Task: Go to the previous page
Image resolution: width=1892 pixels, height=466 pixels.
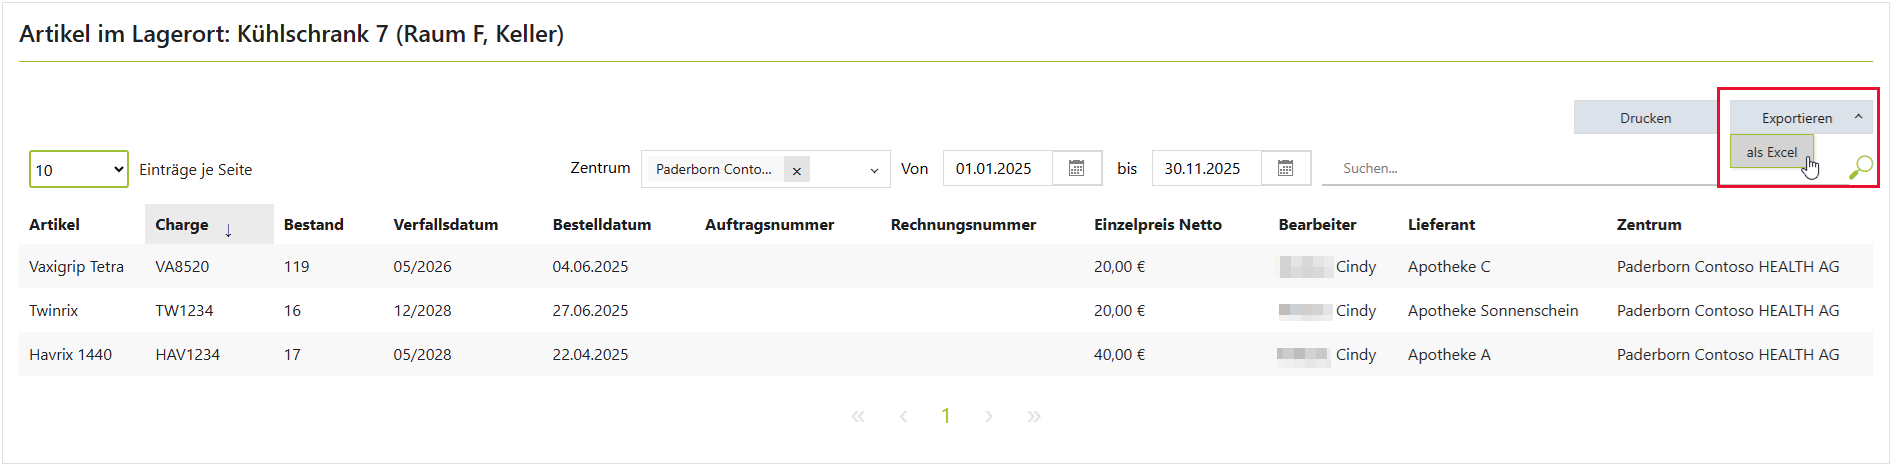Action: (903, 416)
